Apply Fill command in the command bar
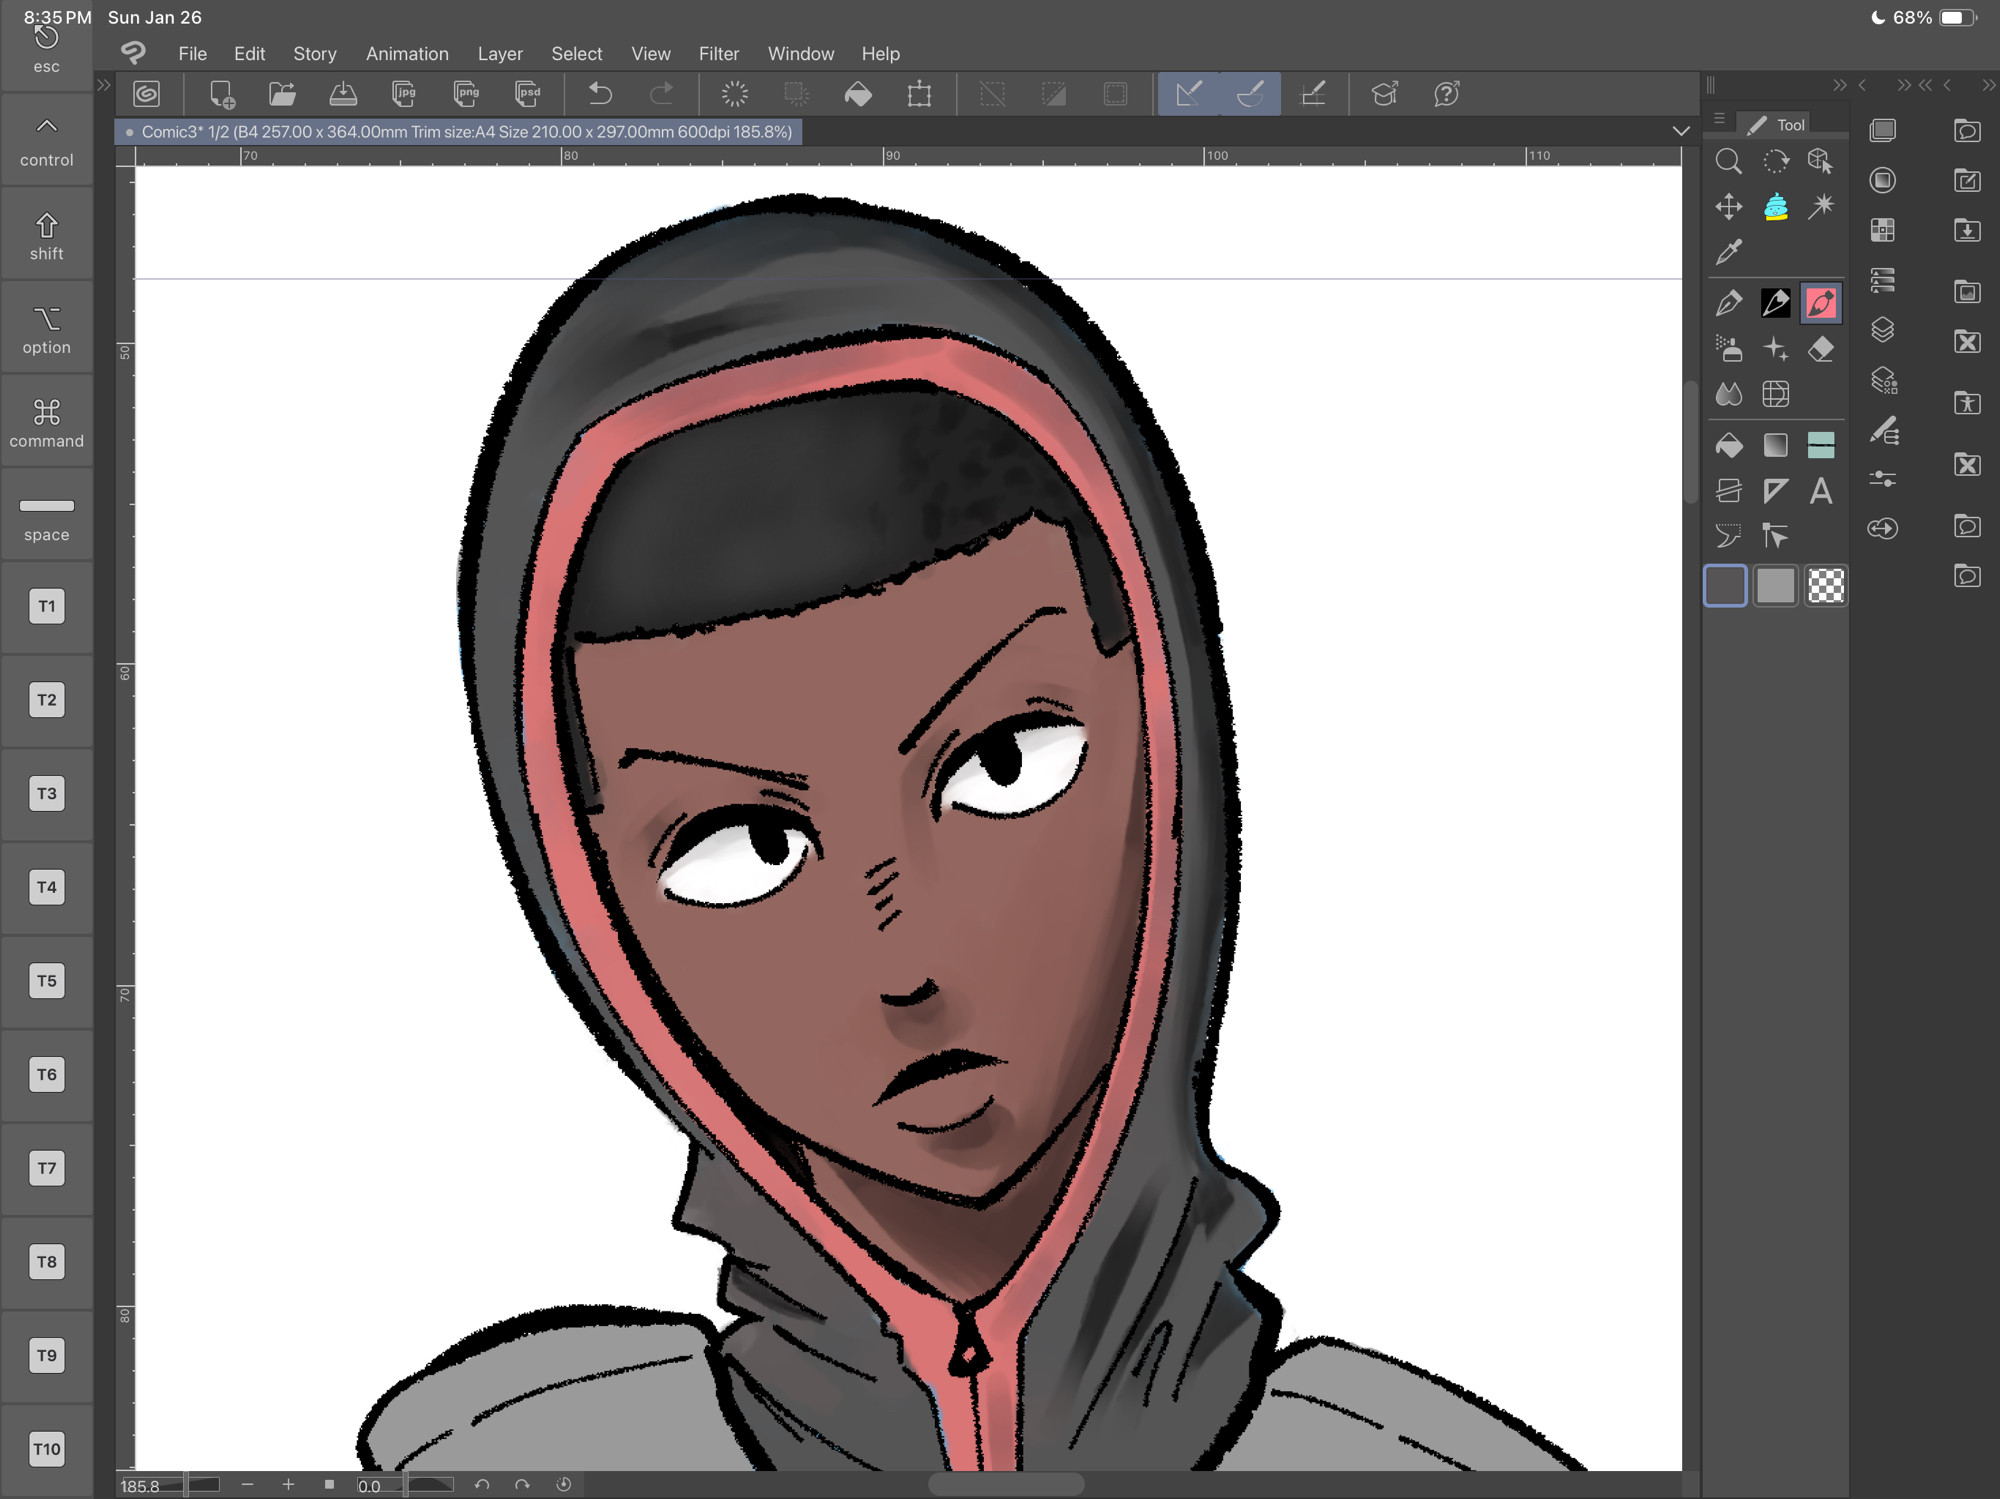Screen dimensions: 2000x1499 [858, 94]
